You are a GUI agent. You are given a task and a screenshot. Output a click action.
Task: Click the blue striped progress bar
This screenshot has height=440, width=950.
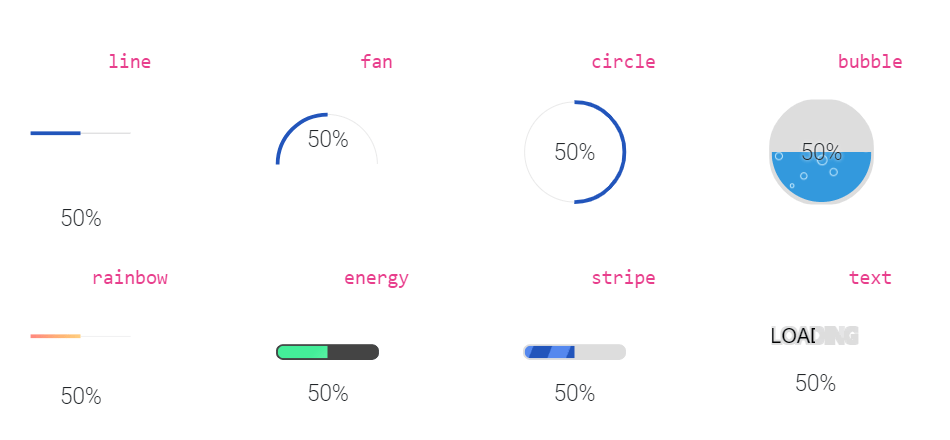(x=574, y=352)
